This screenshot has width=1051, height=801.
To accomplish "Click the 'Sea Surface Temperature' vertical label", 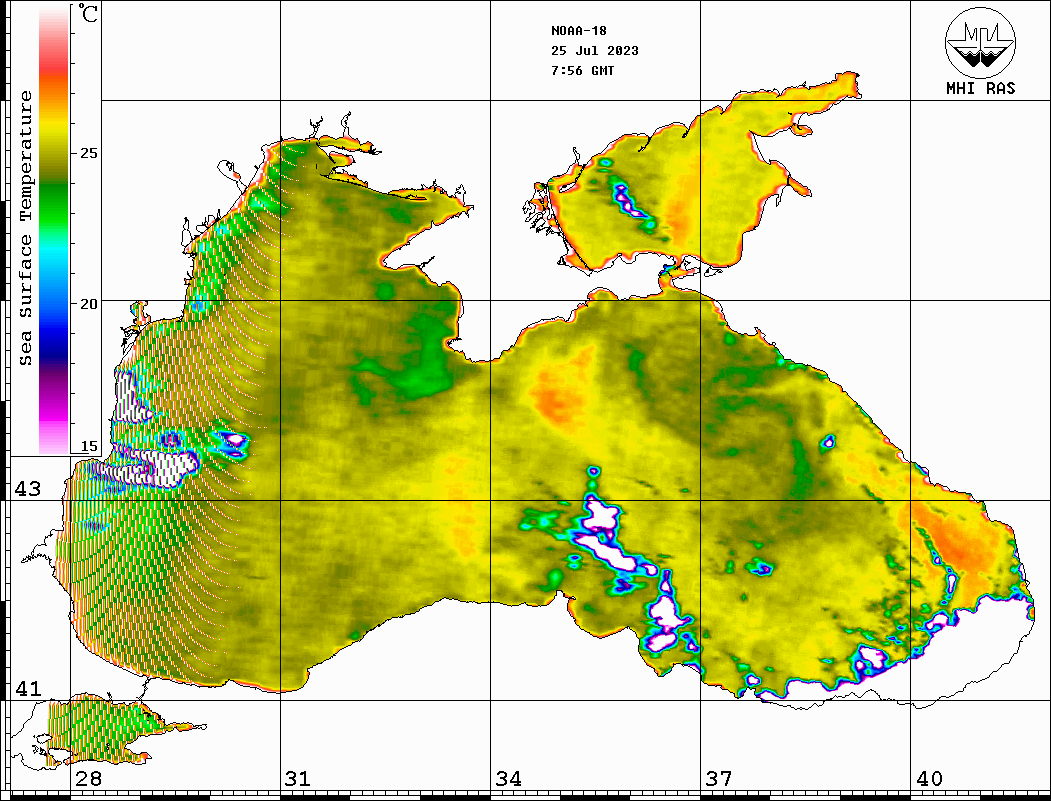I will (x=25, y=228).
